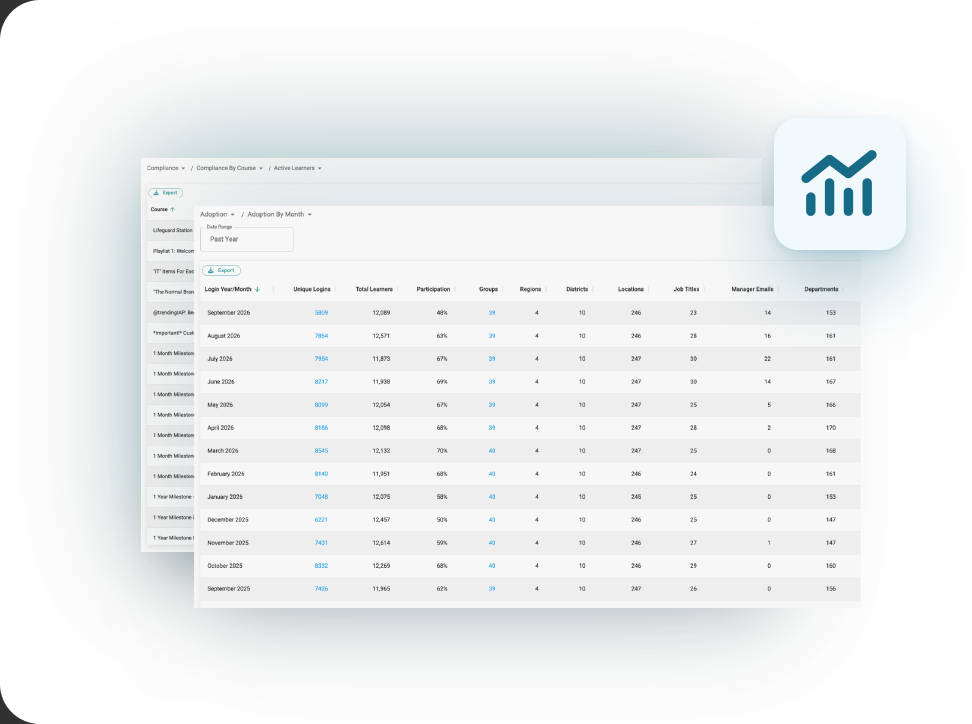Select the September 2025 row label
Viewport: 972px width, 724px height.
click(229, 588)
